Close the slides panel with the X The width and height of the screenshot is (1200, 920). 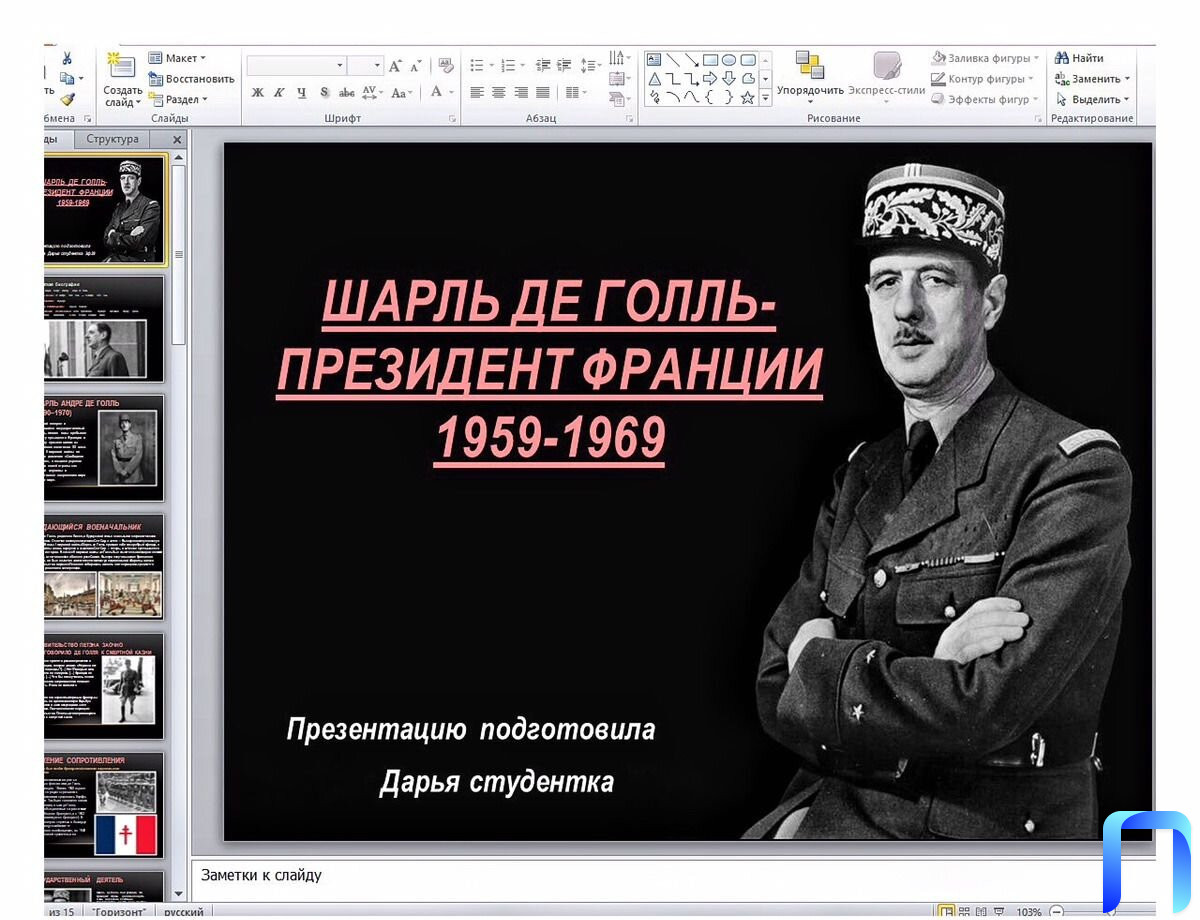click(x=177, y=140)
